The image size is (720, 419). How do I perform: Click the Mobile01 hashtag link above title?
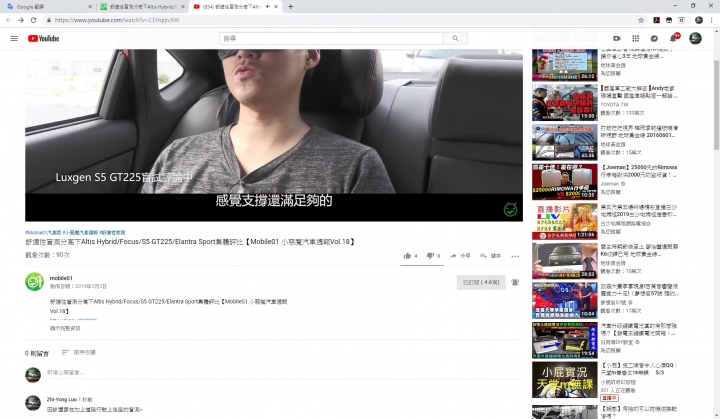coord(43,232)
